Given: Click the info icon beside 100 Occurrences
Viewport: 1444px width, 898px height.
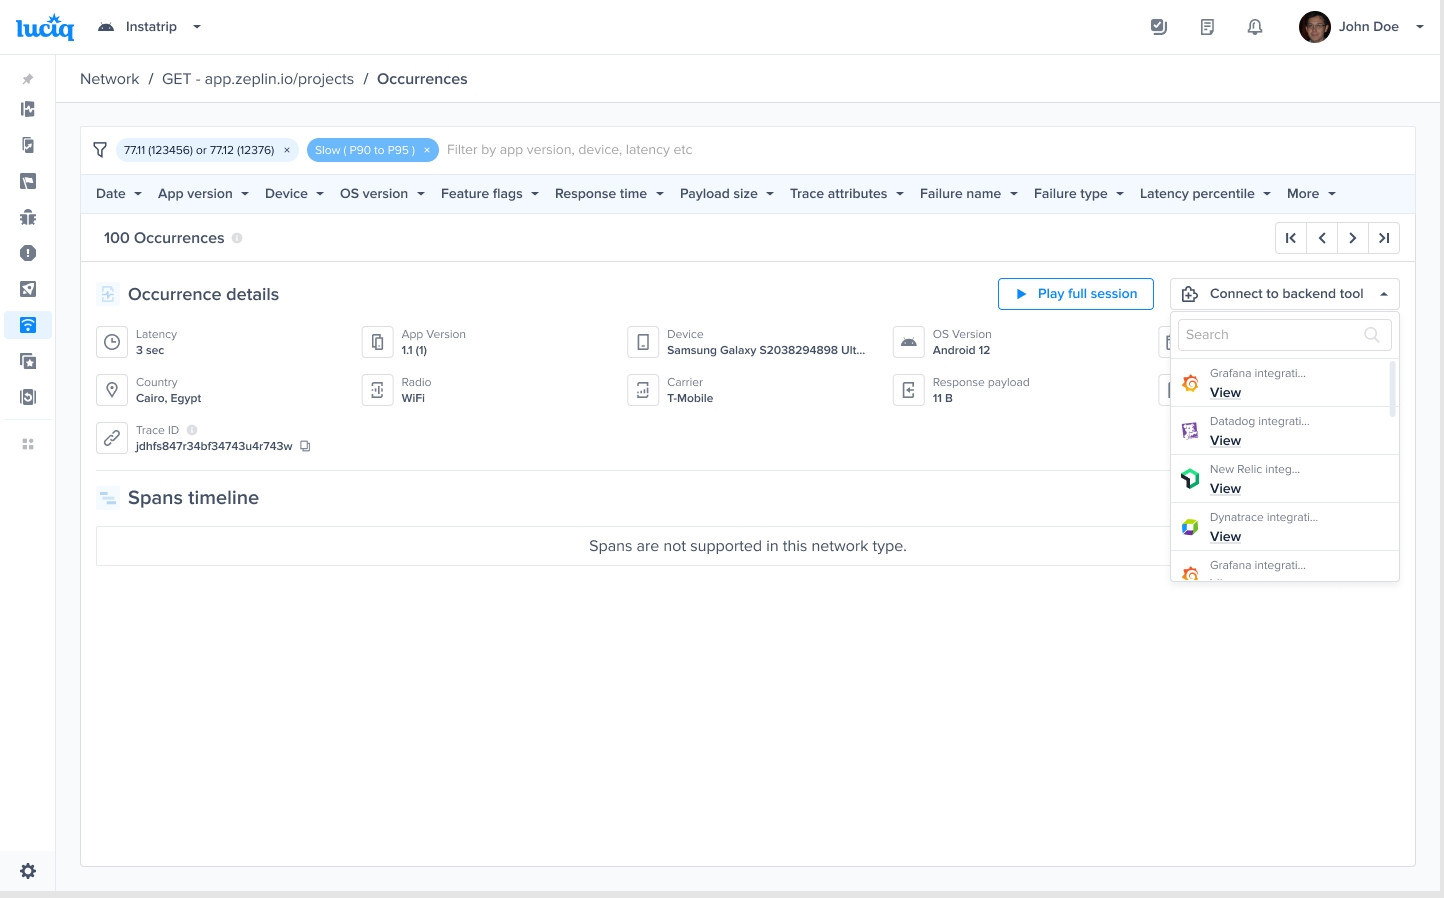Looking at the screenshot, I should coord(237,238).
